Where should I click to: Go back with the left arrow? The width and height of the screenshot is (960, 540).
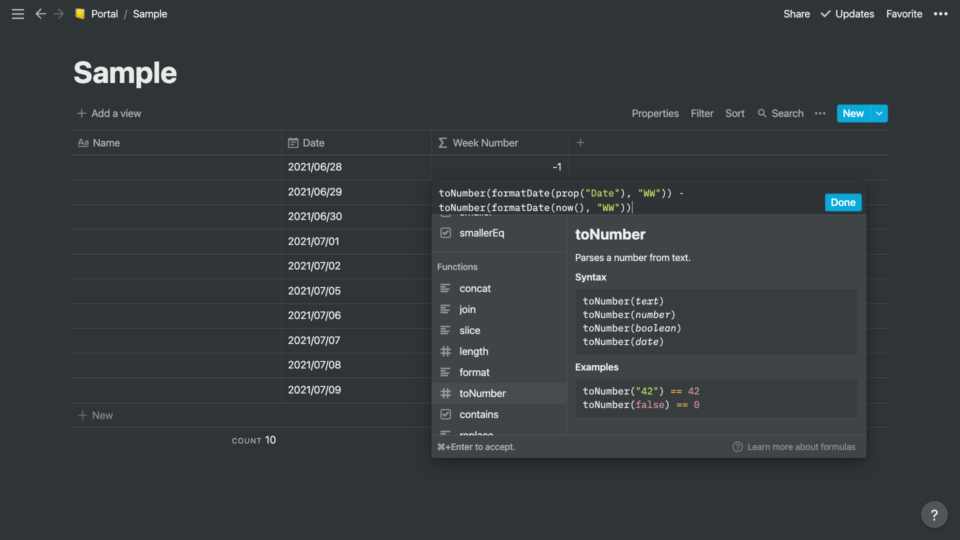click(40, 13)
